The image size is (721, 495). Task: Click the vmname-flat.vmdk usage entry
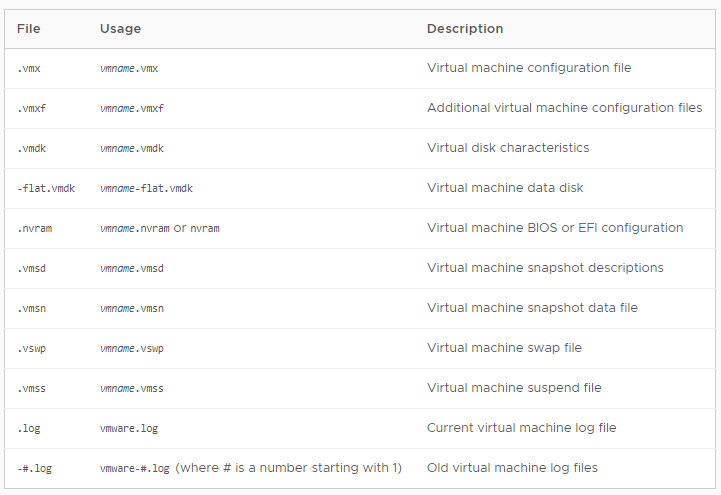pyautogui.click(x=146, y=188)
